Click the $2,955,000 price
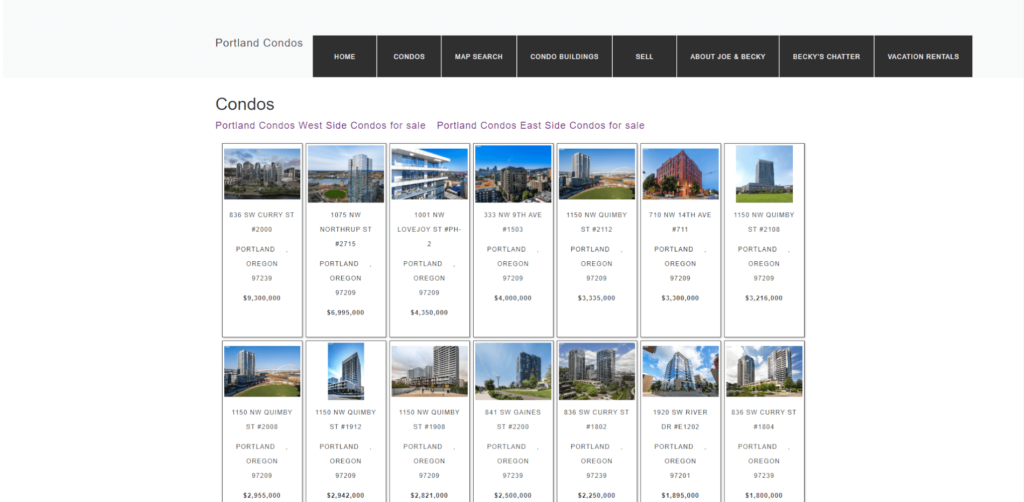Viewport: 1024px width, 502px height. (x=262, y=495)
